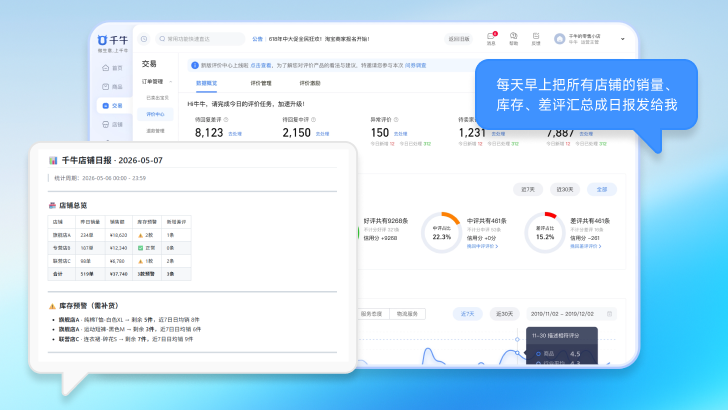Image resolution: width=728 pixels, height=410 pixels.
Task: Open the 消息 messages icon with red badge
Action: coord(491,39)
